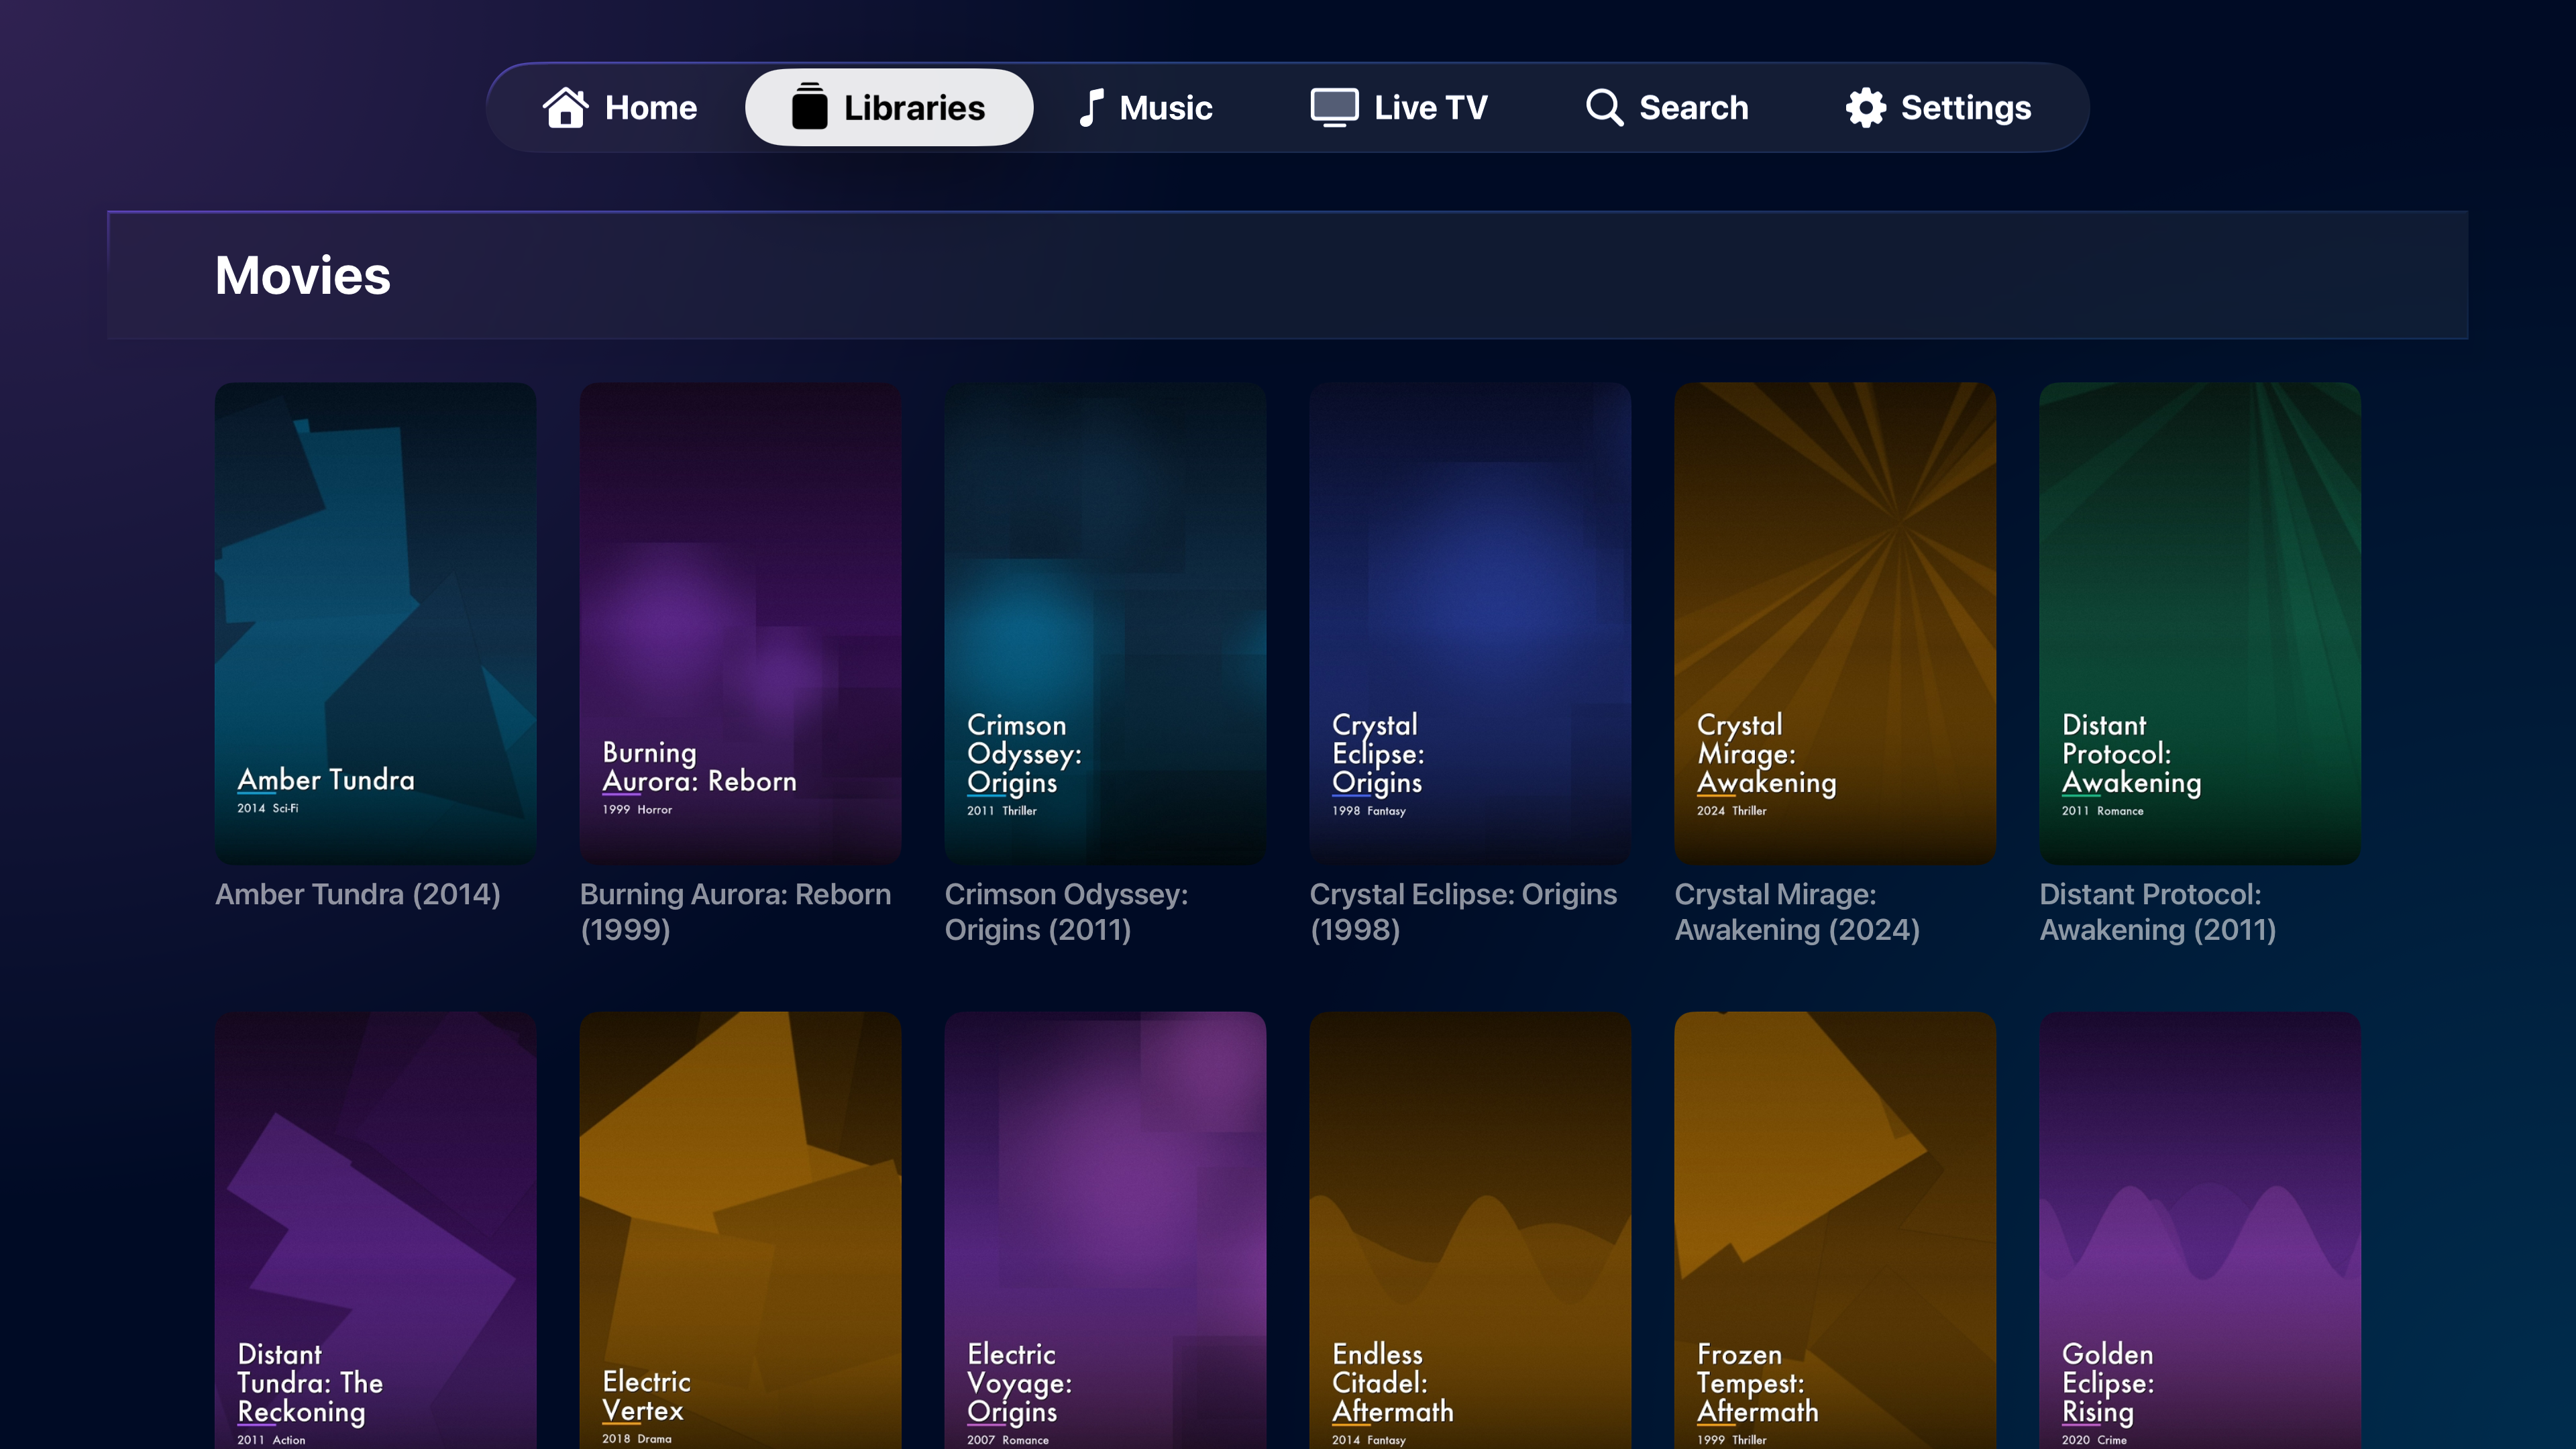Open the Burning Aurora: Reborn poster

(x=740, y=623)
